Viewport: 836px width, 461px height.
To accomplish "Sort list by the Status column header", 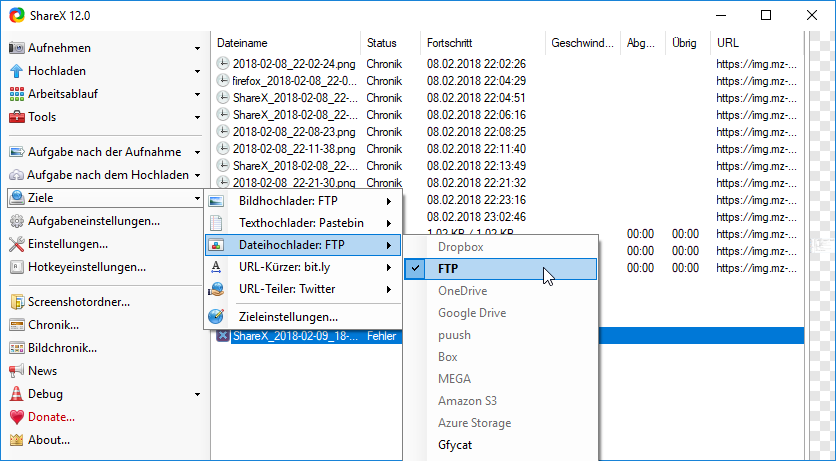I will coord(391,43).
